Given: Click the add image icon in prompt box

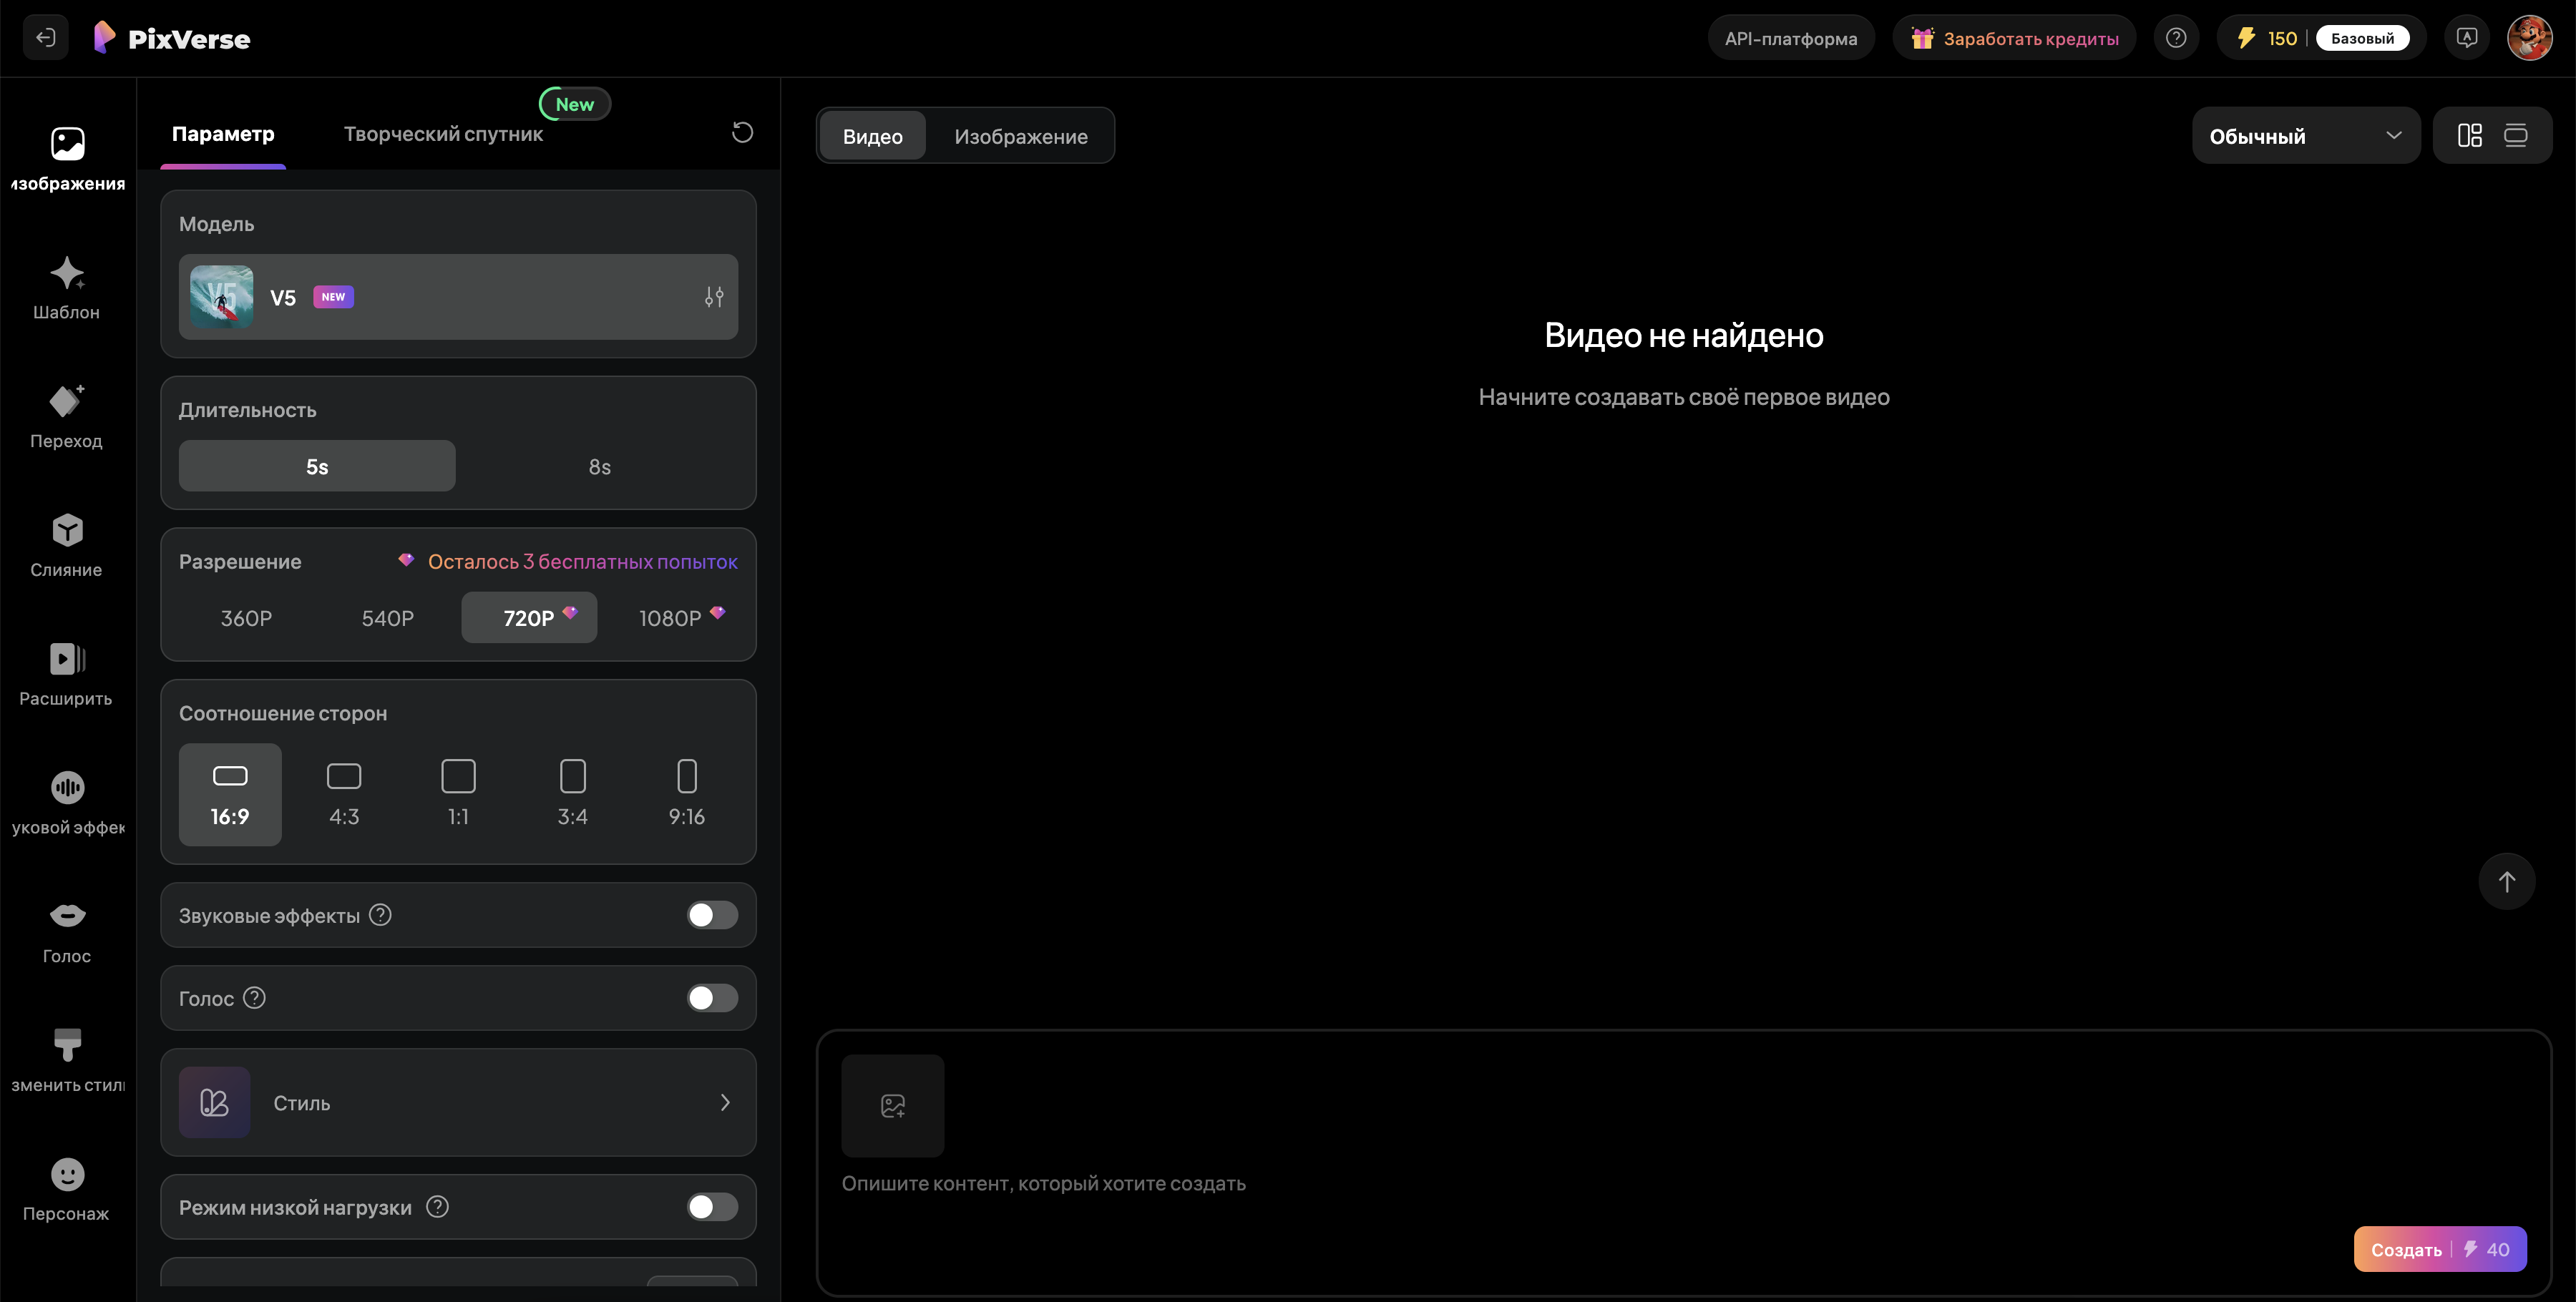Looking at the screenshot, I should (892, 1105).
